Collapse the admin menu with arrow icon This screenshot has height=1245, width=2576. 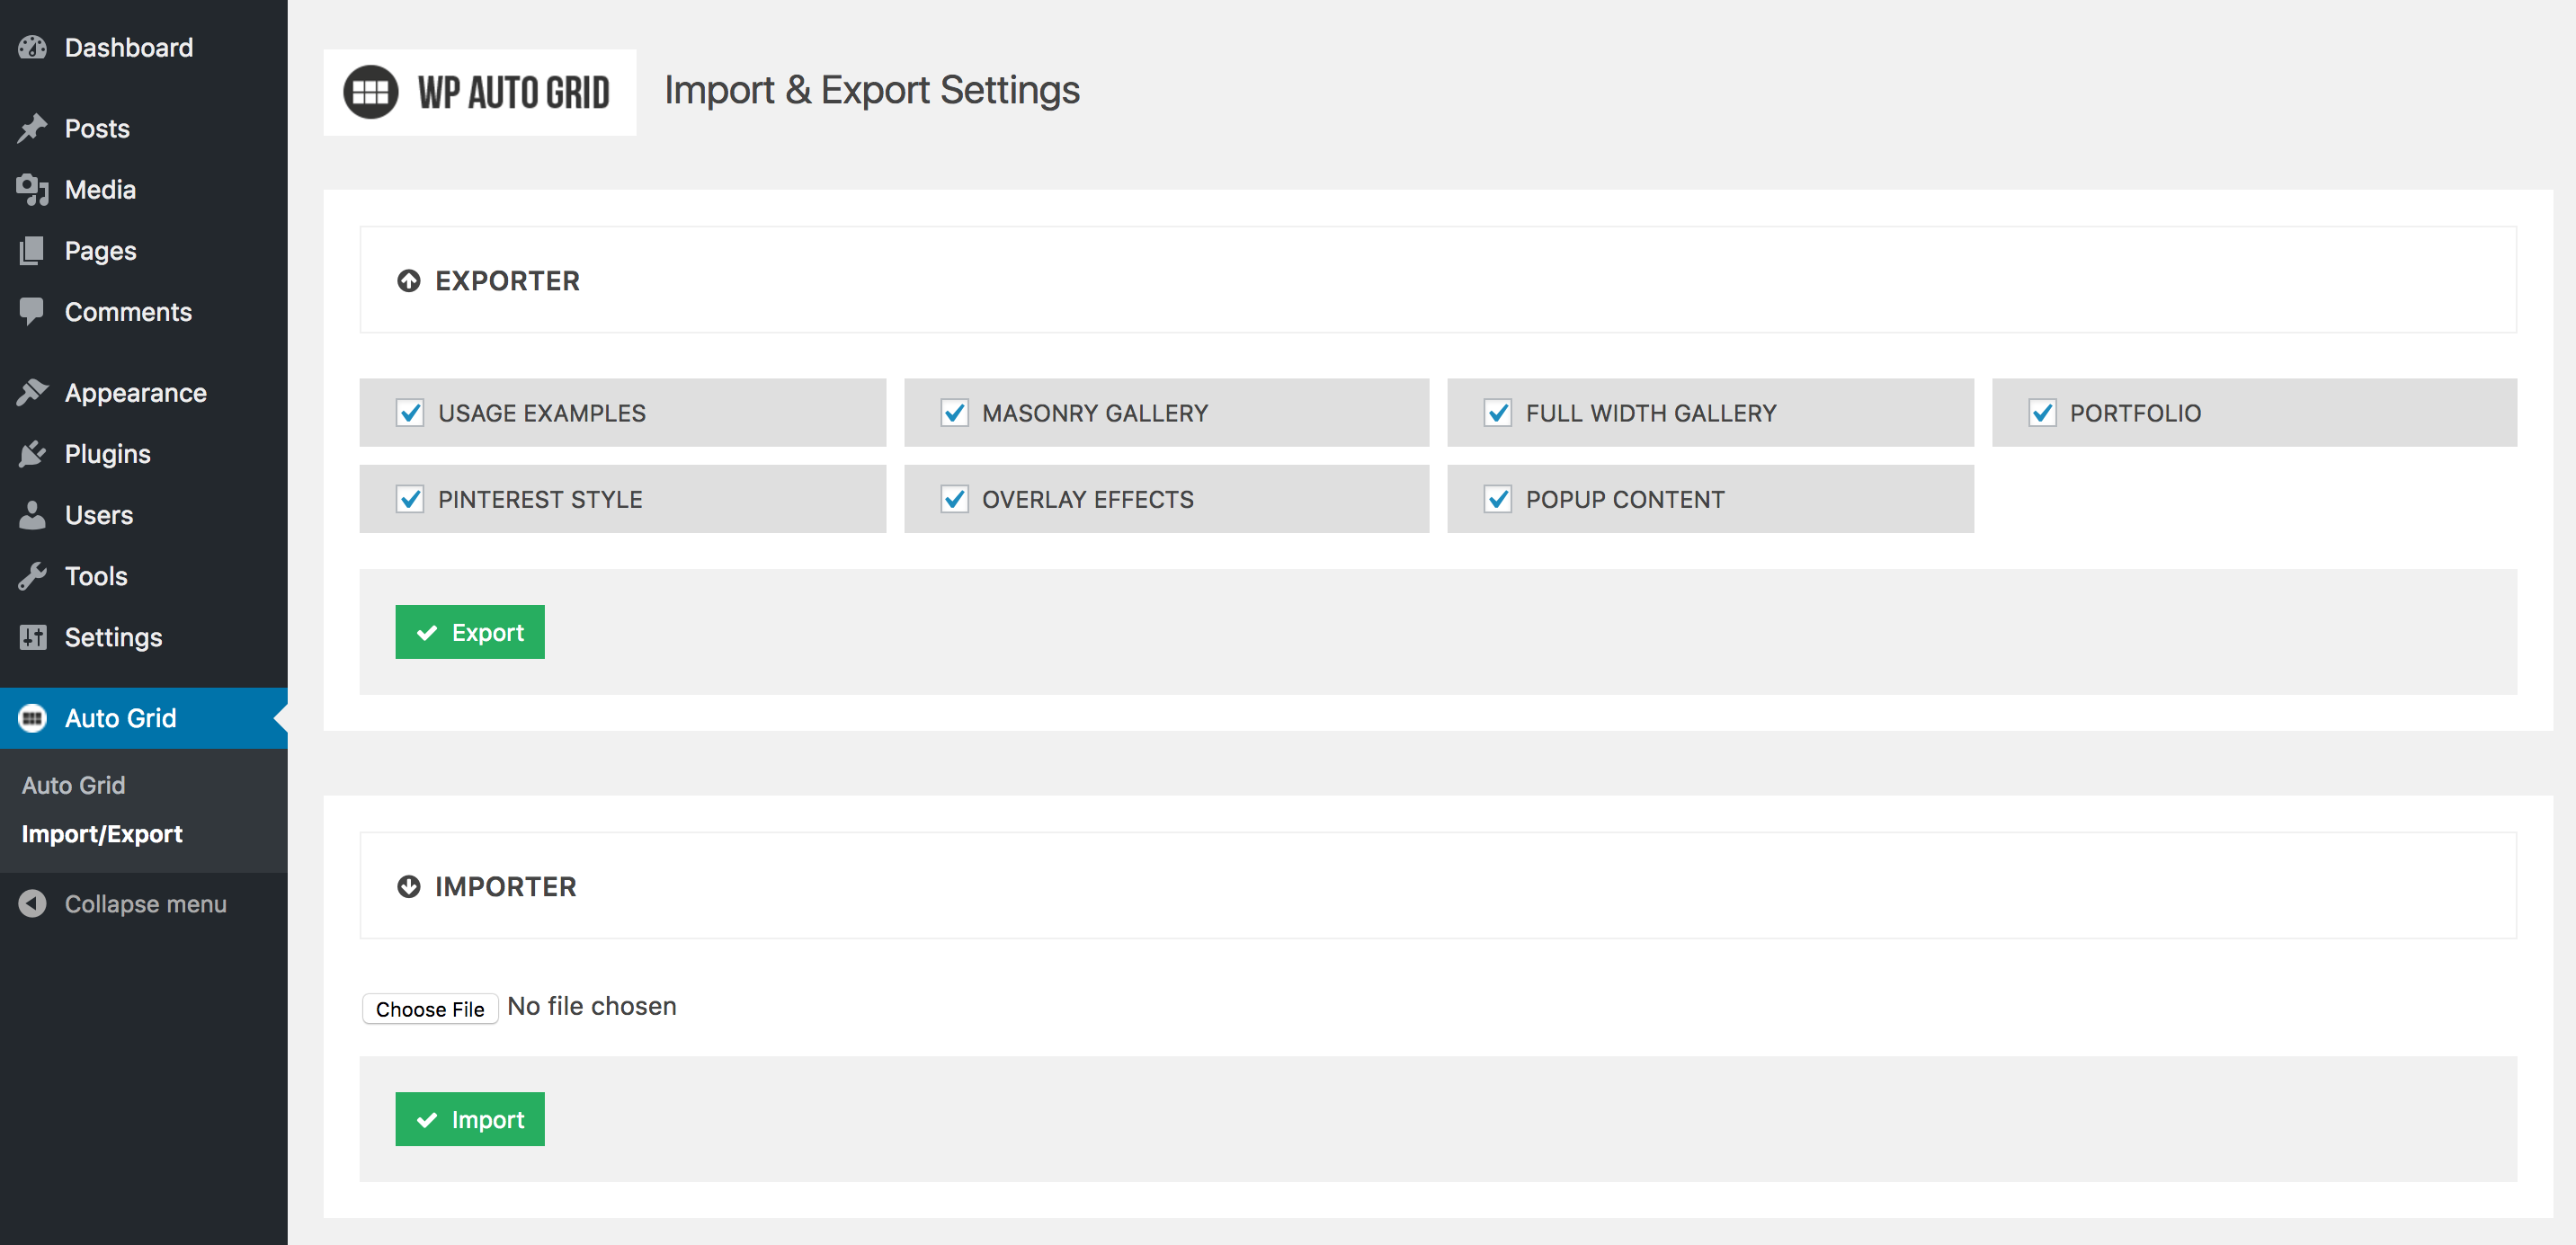click(32, 903)
